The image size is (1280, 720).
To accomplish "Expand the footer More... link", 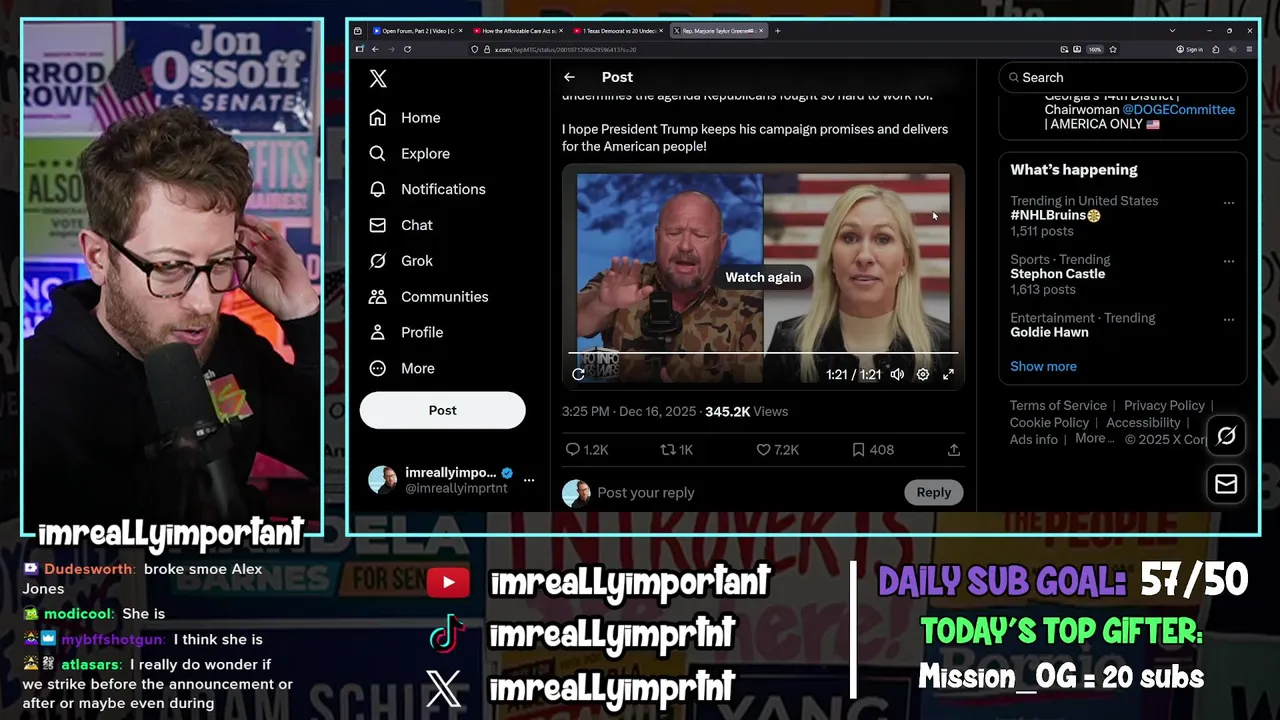I will [x=1095, y=439].
